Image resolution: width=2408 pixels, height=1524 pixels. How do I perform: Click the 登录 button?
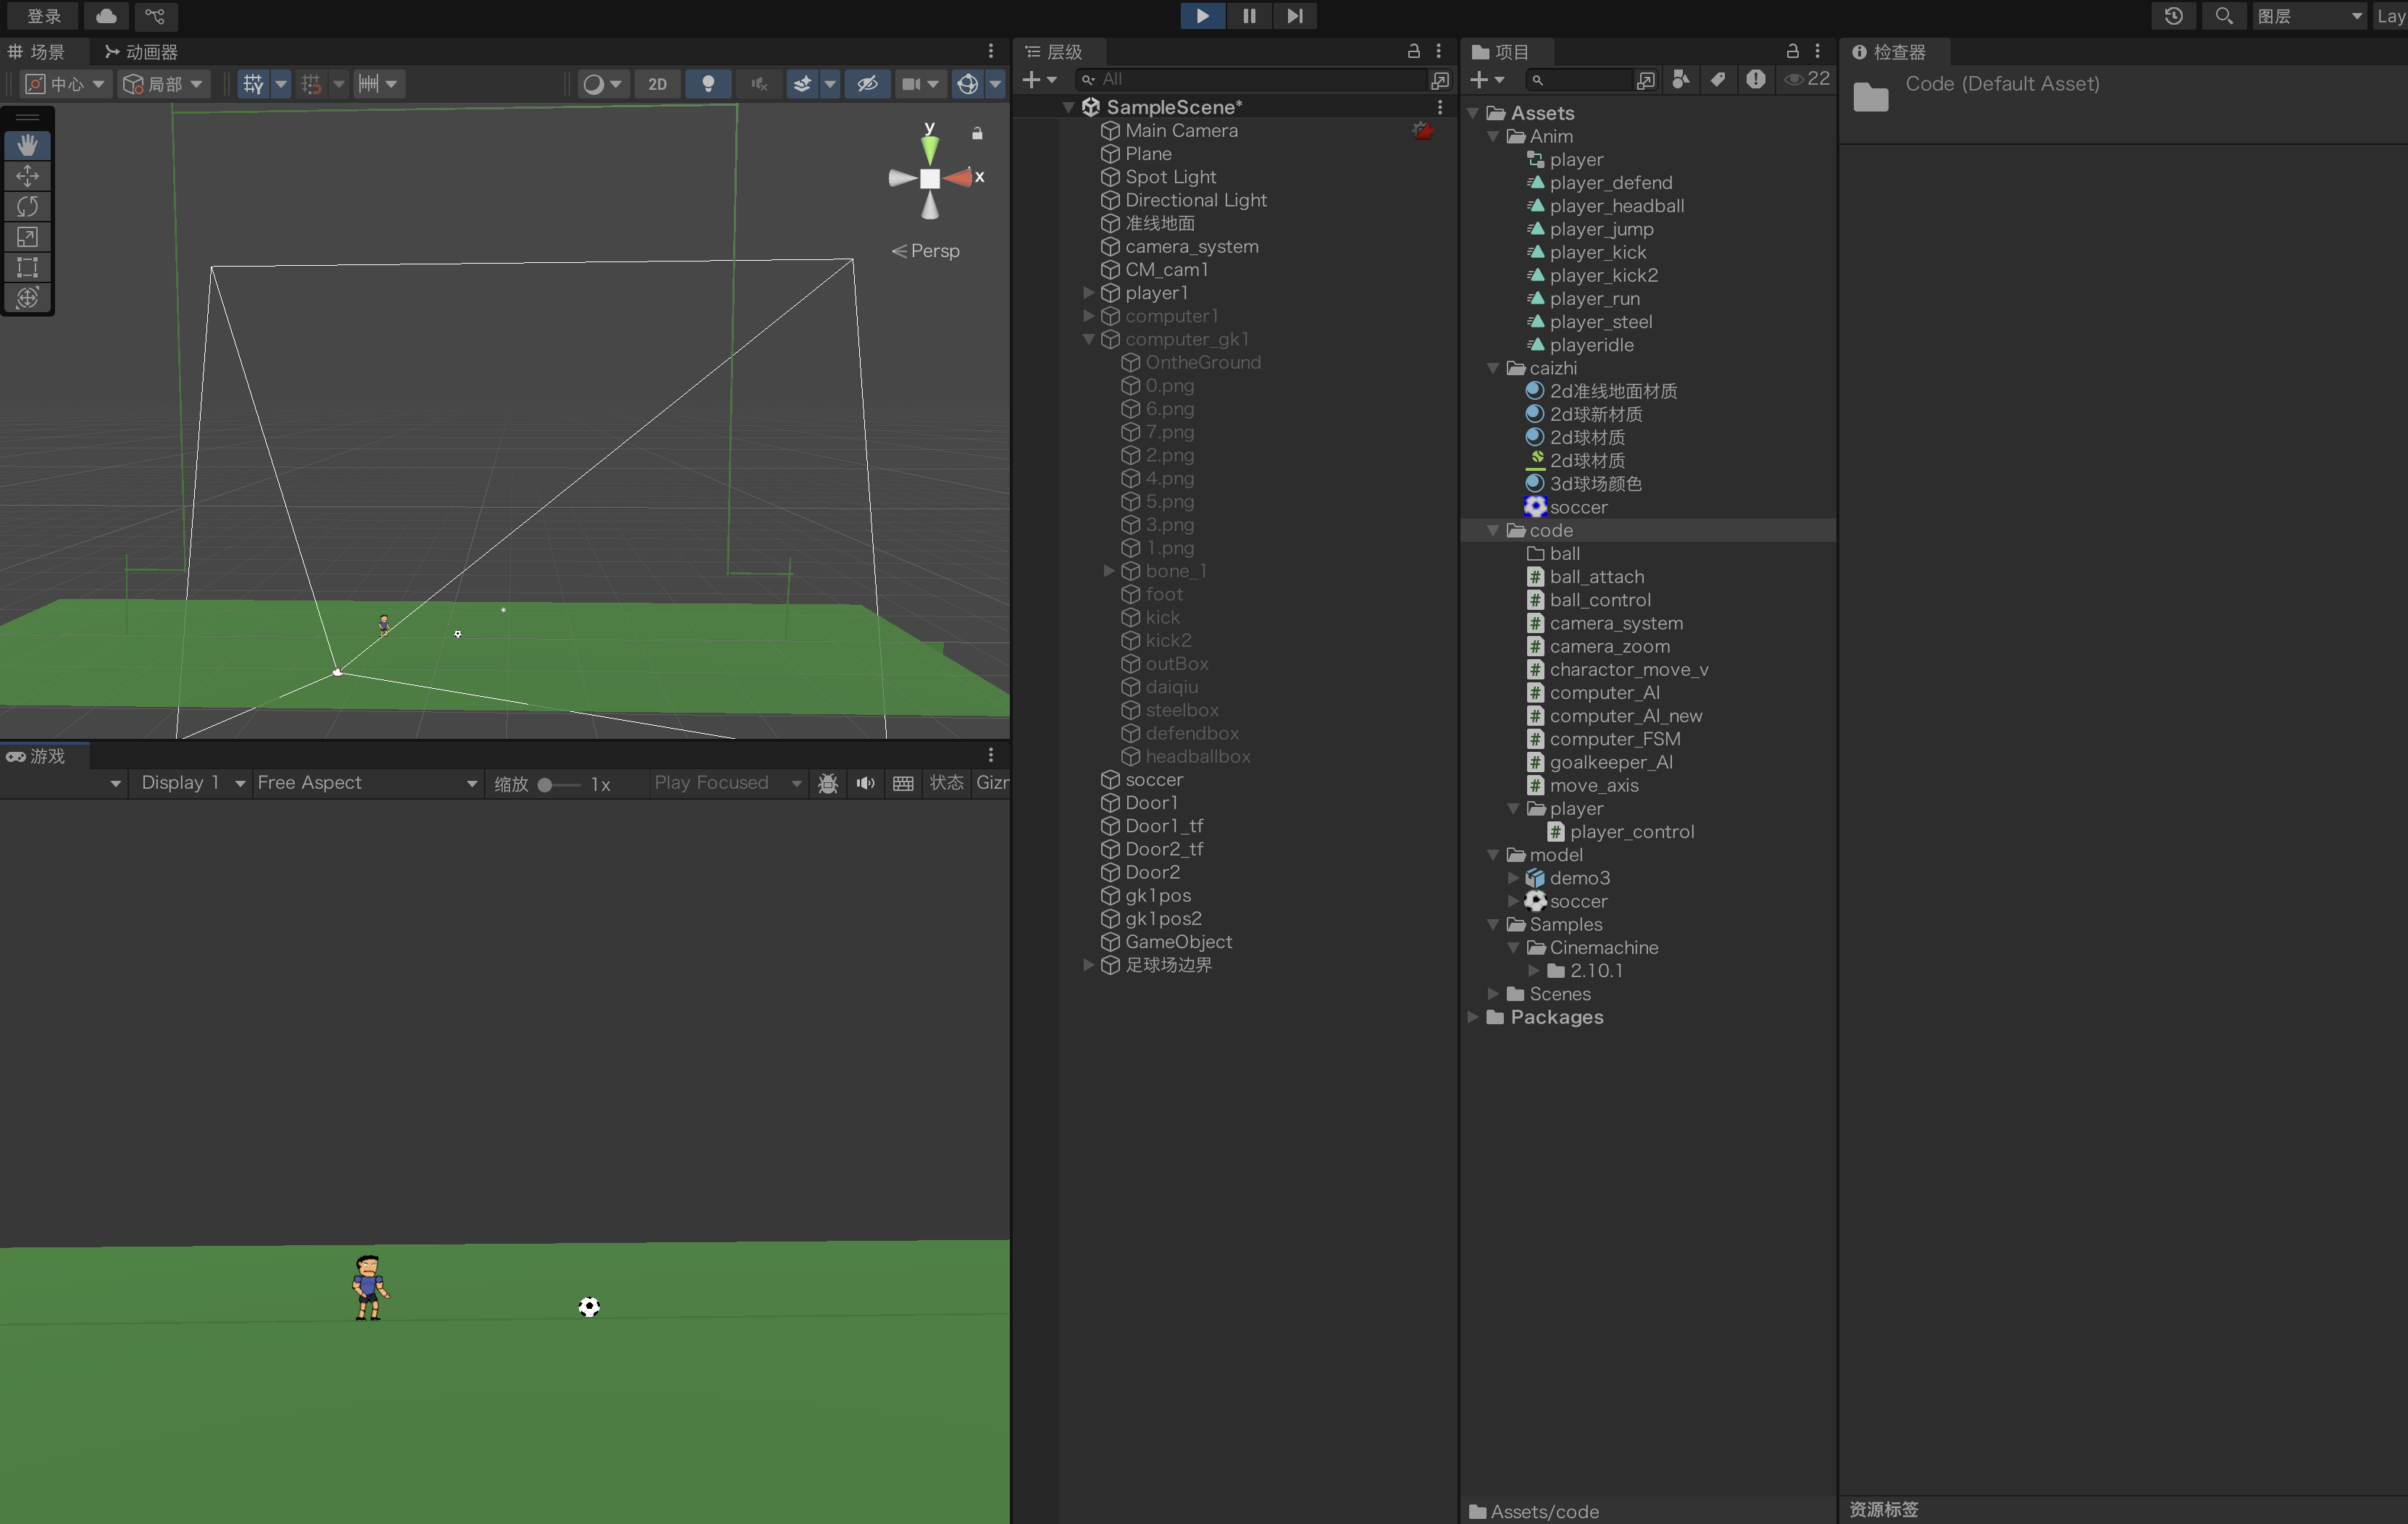[x=44, y=16]
